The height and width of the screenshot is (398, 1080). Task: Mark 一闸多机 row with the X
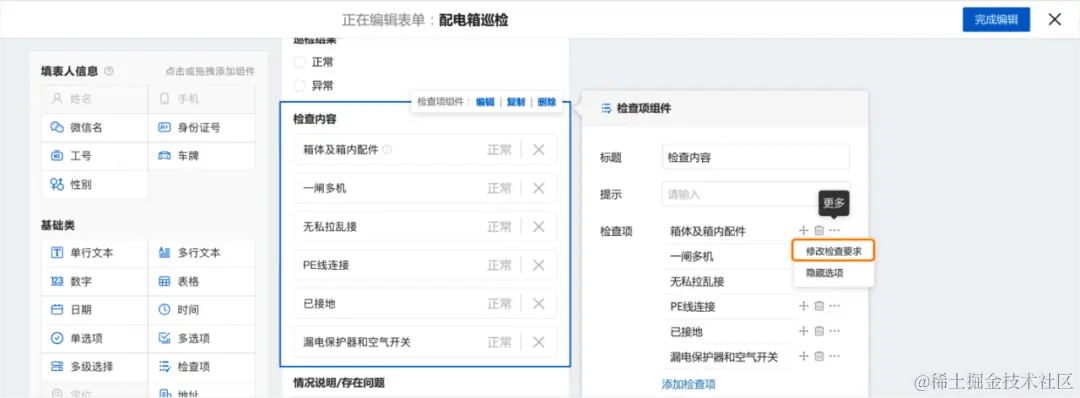[539, 189]
